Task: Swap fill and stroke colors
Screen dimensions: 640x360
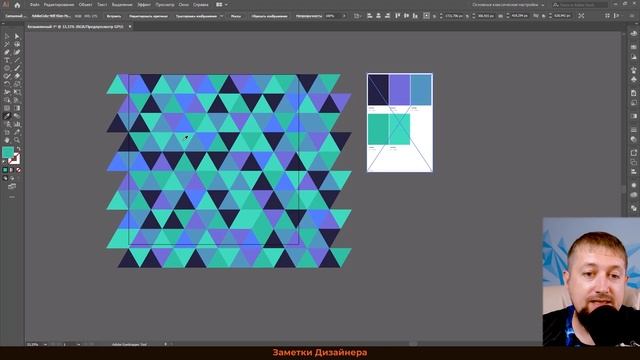Action: tap(18, 149)
